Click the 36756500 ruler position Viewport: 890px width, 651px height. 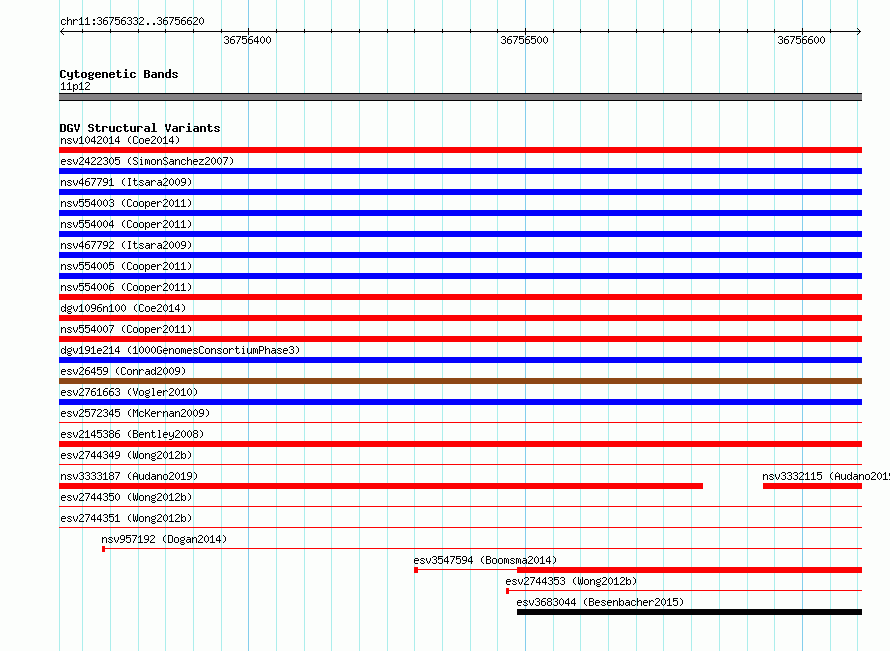pyautogui.click(x=524, y=40)
